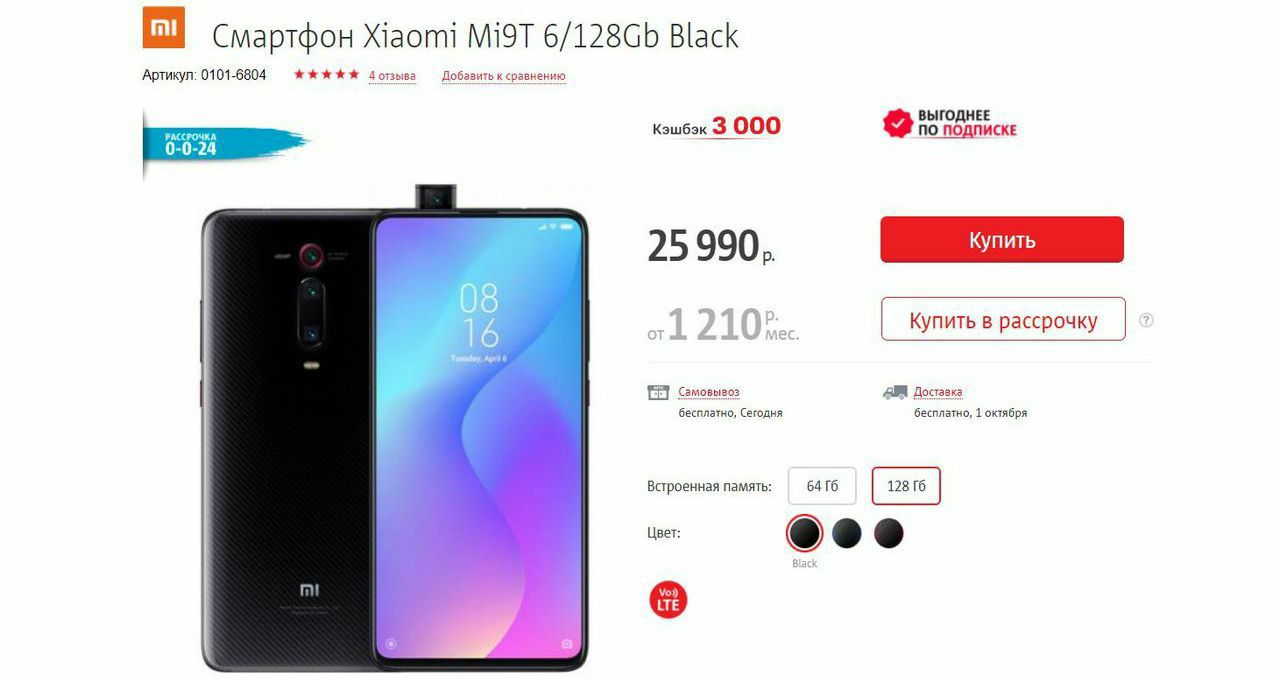
Task: Click the store pickup icon
Action: [659, 392]
